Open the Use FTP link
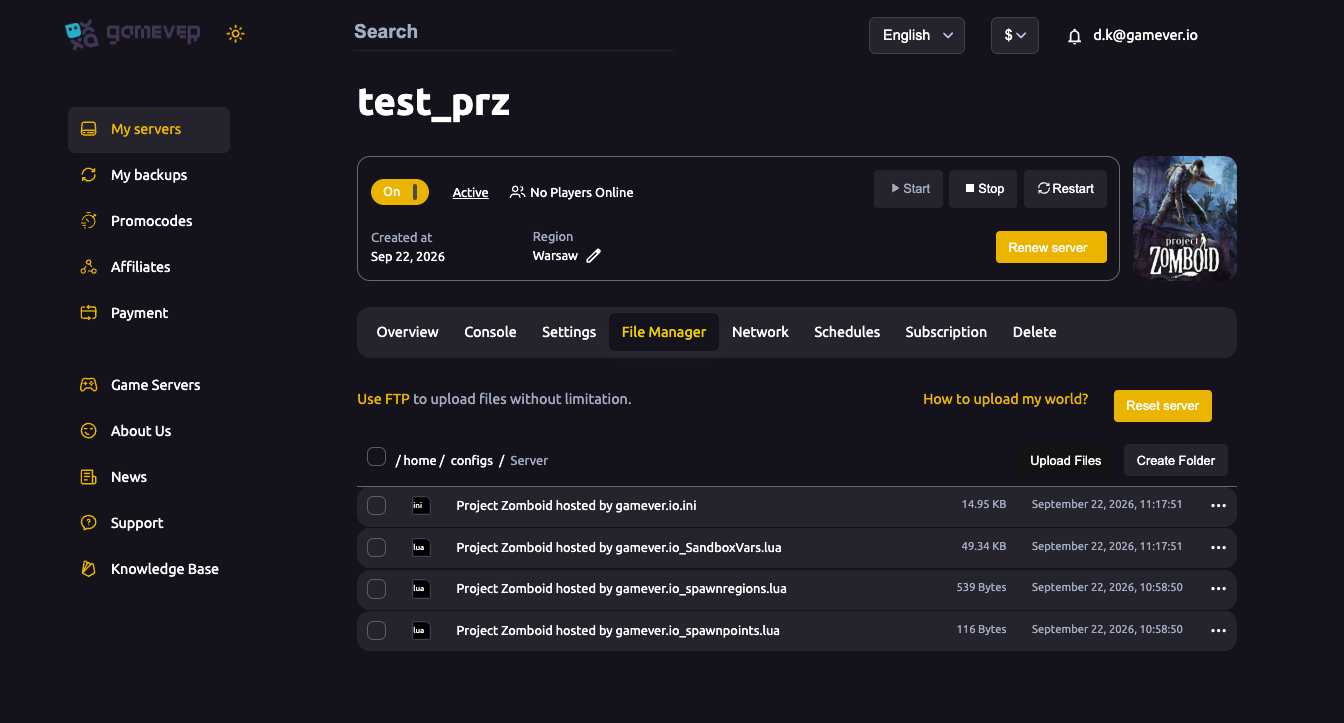This screenshot has width=1344, height=723. (383, 399)
